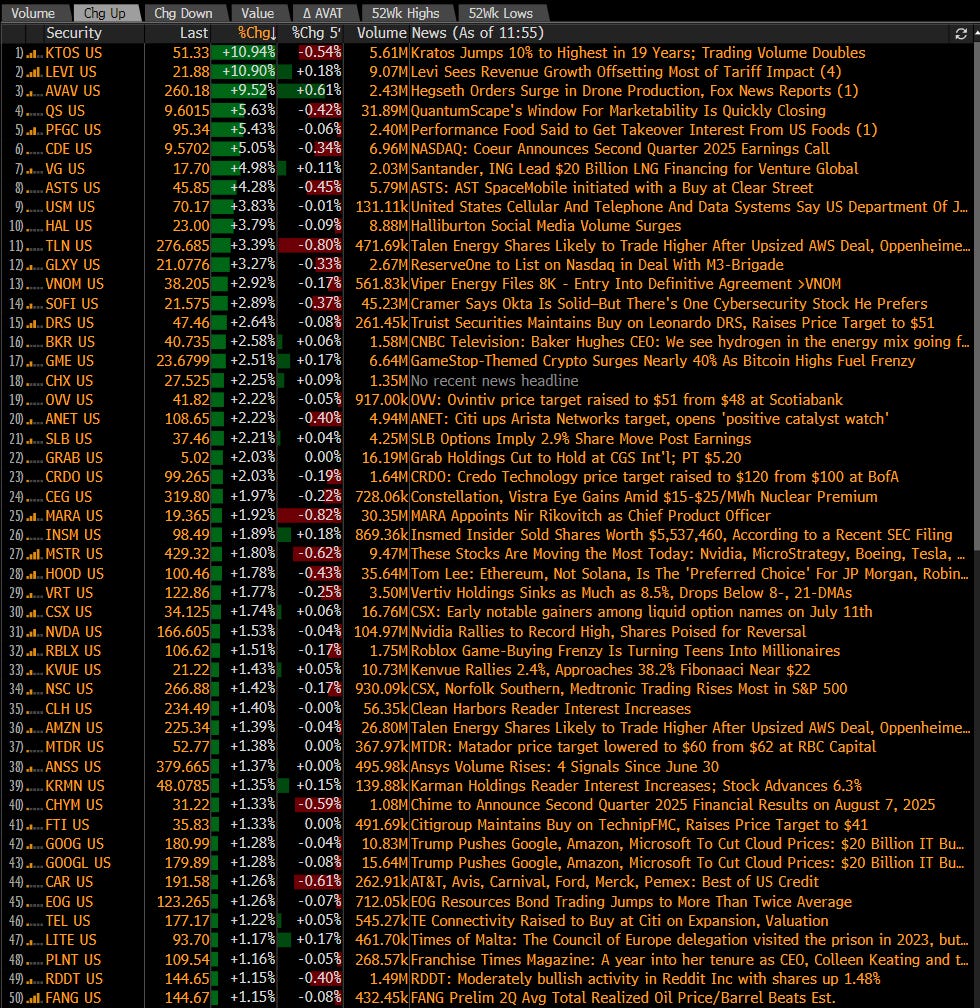Select the KTOS US ticker

point(73,53)
